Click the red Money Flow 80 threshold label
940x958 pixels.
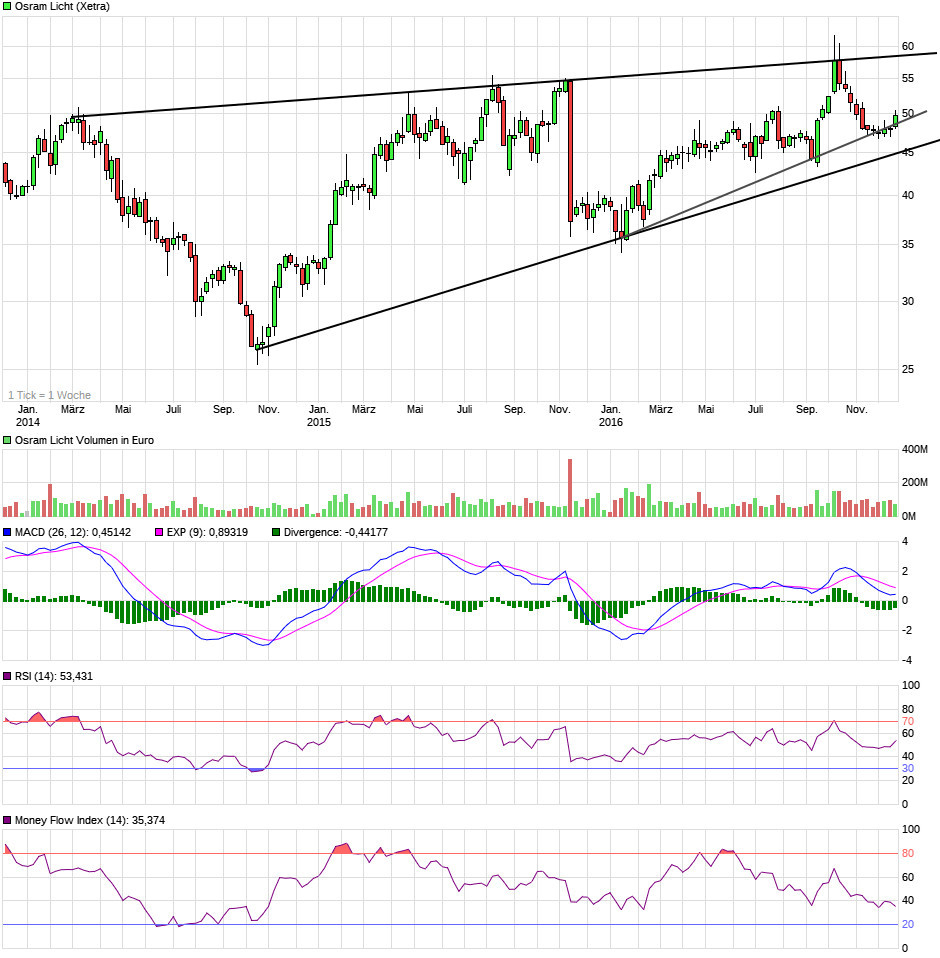click(908, 854)
